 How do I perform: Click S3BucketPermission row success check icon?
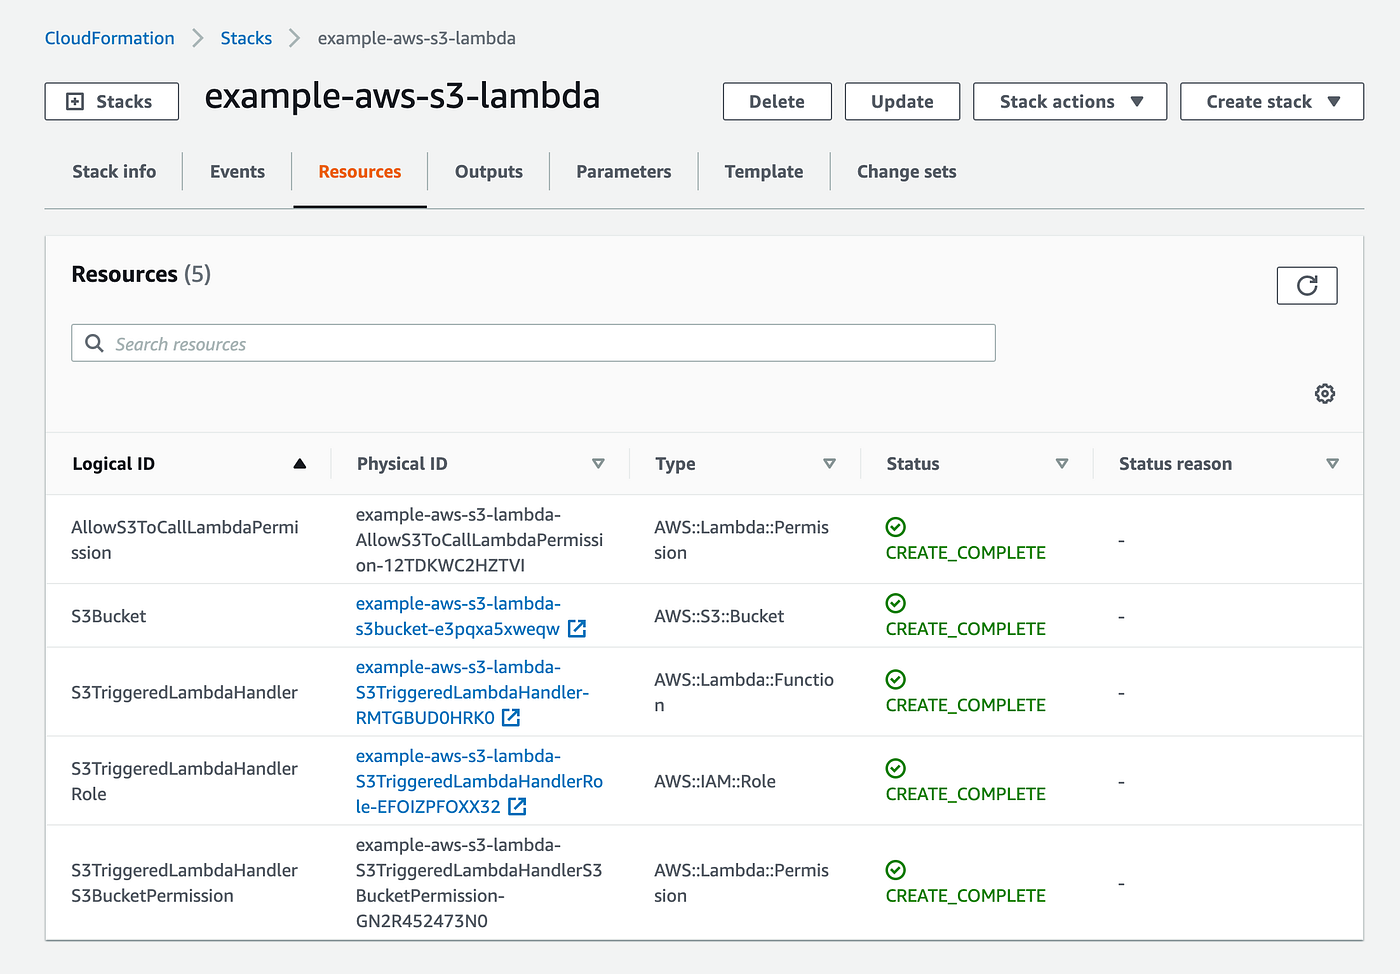(x=896, y=870)
